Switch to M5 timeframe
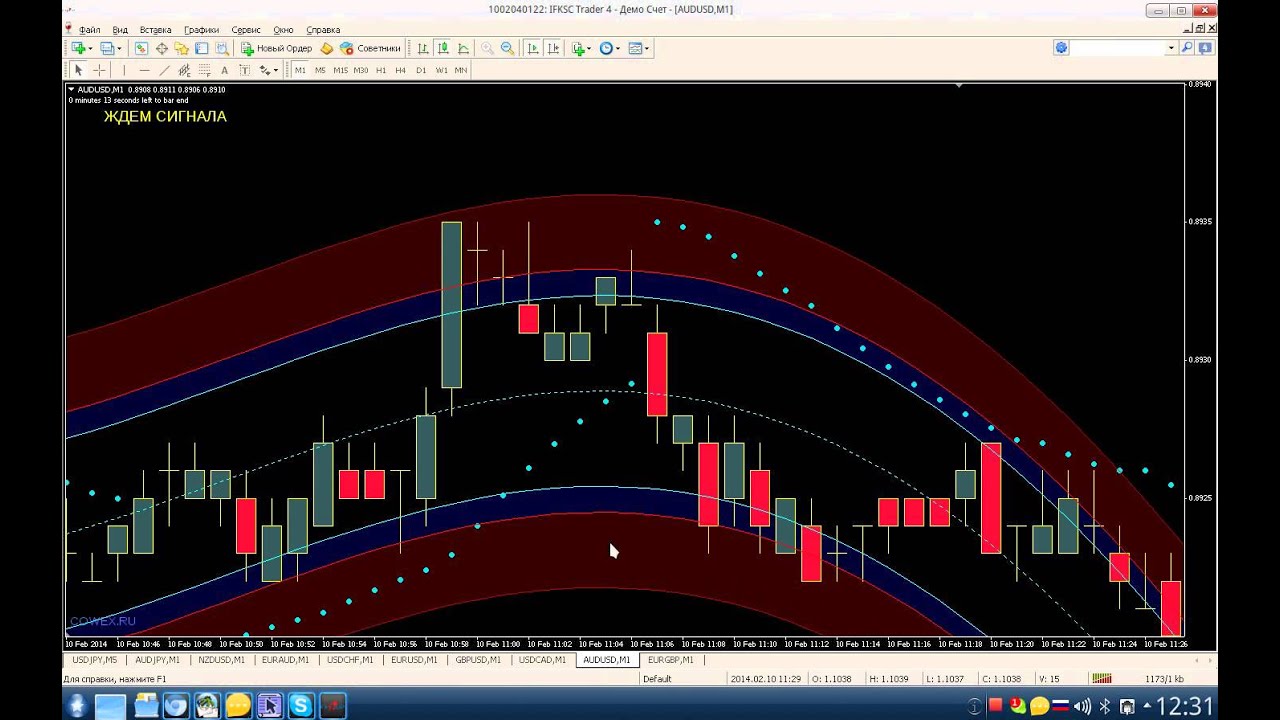The height and width of the screenshot is (720, 1280). pos(320,70)
